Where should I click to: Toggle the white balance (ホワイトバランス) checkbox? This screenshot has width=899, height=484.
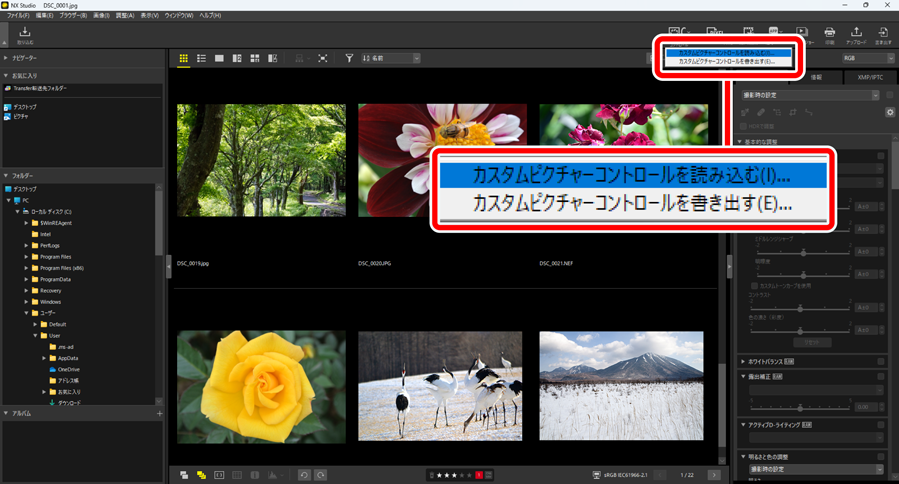pyautogui.click(x=881, y=360)
